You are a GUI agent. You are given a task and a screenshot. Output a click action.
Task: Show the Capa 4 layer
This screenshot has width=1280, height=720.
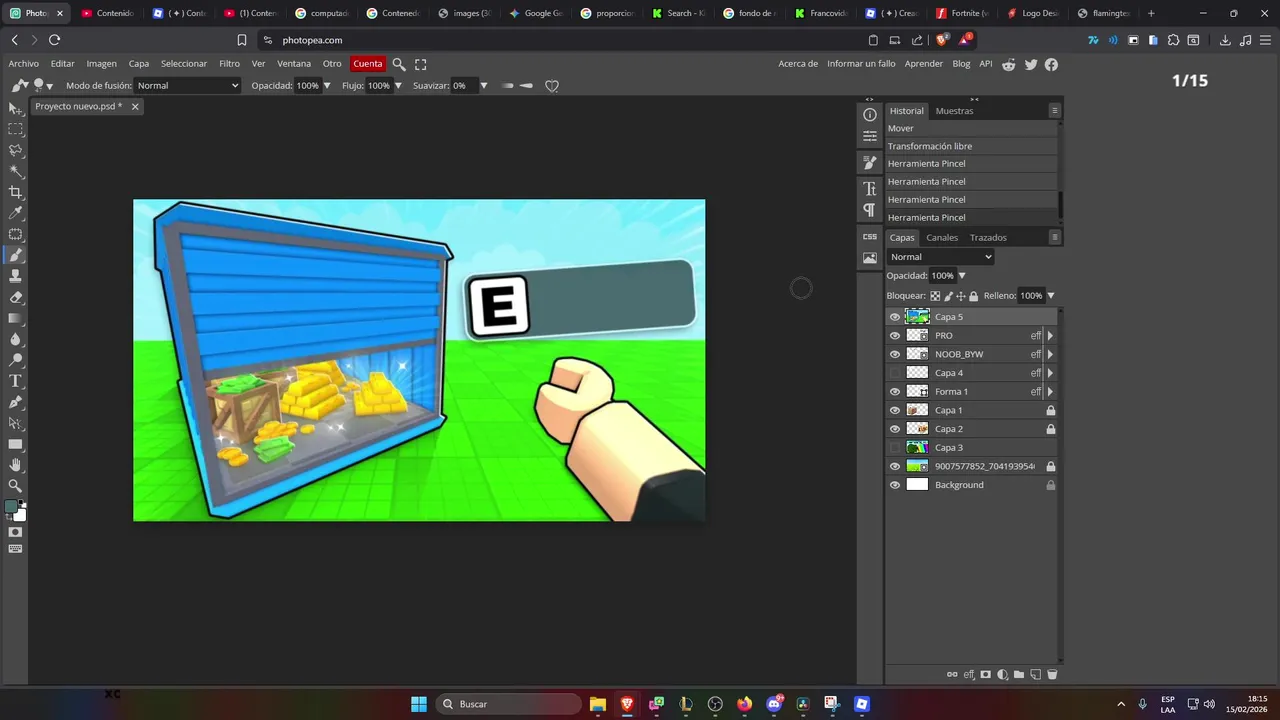pyautogui.click(x=895, y=373)
